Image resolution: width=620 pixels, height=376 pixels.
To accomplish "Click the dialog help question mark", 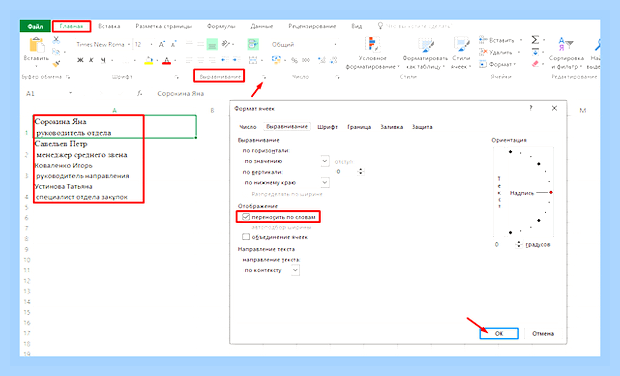I will click(x=531, y=108).
